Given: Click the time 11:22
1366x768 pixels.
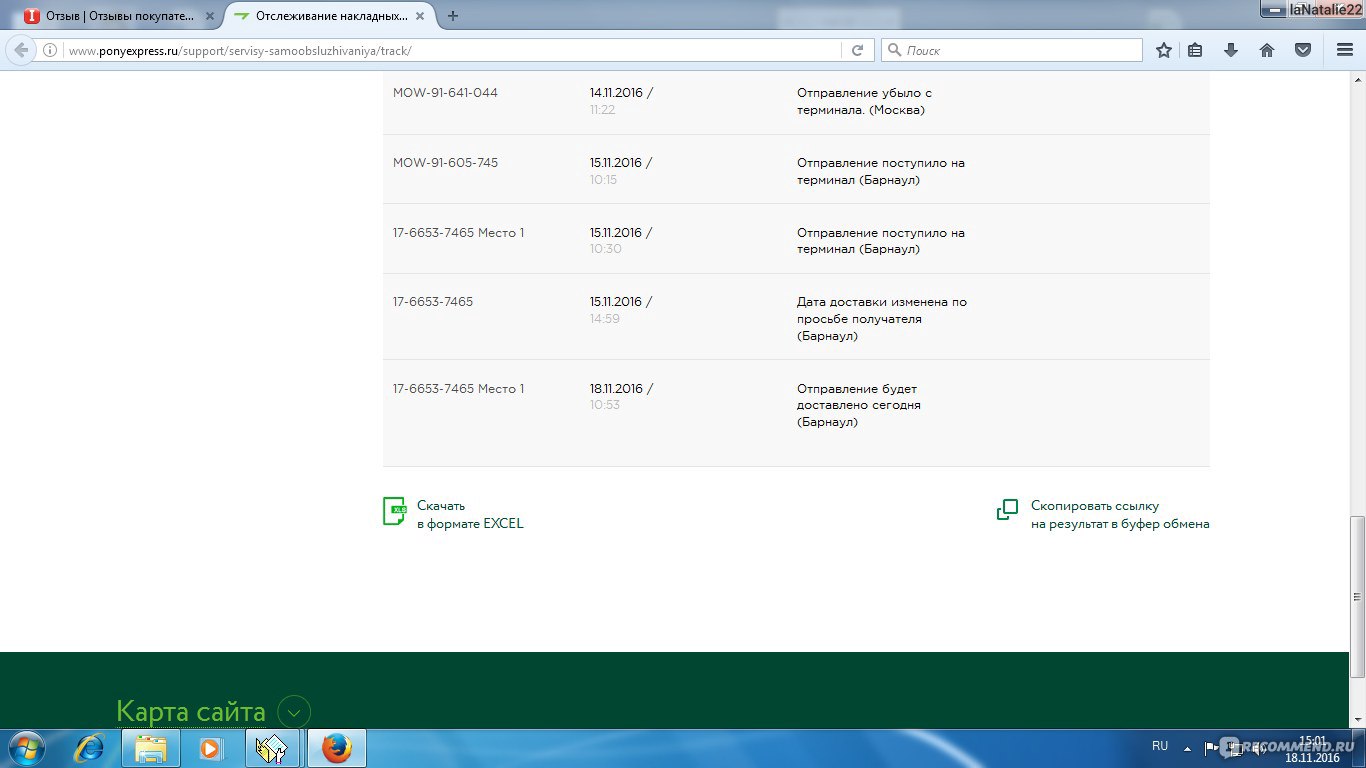Looking at the screenshot, I should [x=602, y=110].
